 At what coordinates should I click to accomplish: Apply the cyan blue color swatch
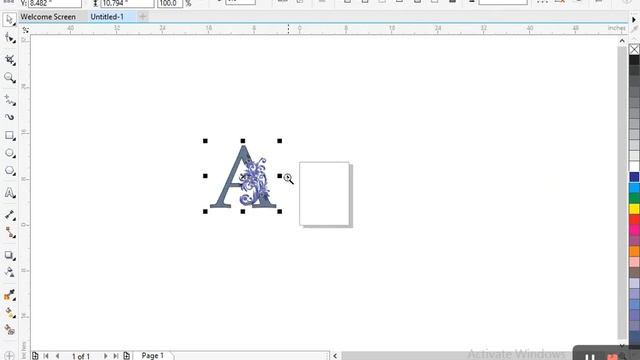(634, 188)
